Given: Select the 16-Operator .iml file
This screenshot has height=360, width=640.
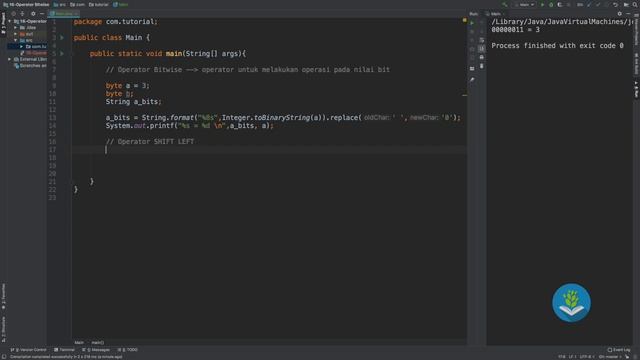Looking at the screenshot, I should click(33, 53).
